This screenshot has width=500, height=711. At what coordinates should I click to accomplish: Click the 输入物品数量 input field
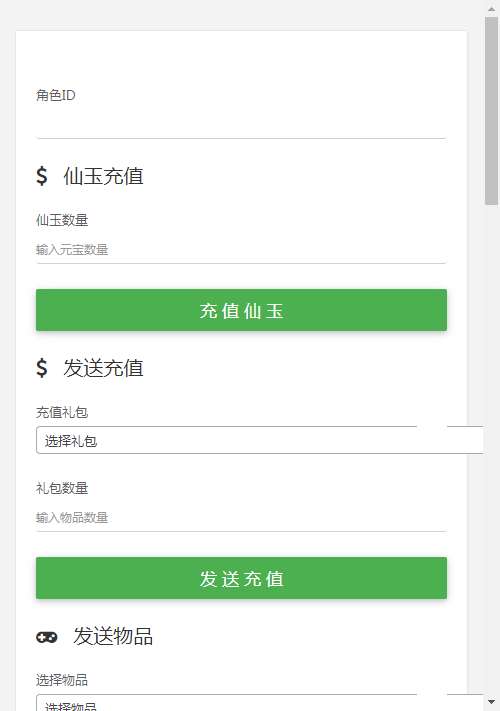point(241,518)
